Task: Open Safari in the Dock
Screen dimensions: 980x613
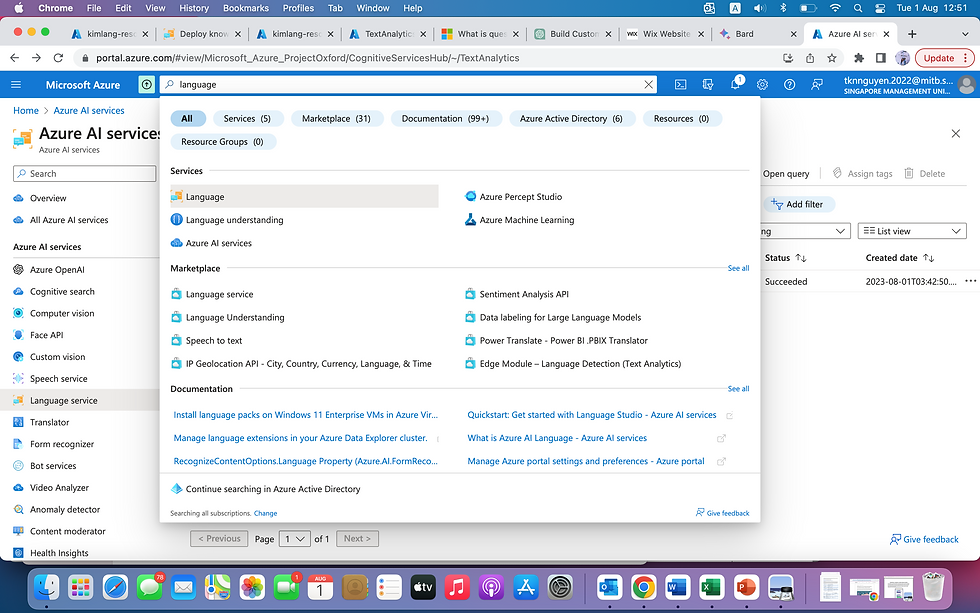Action: (x=115, y=587)
